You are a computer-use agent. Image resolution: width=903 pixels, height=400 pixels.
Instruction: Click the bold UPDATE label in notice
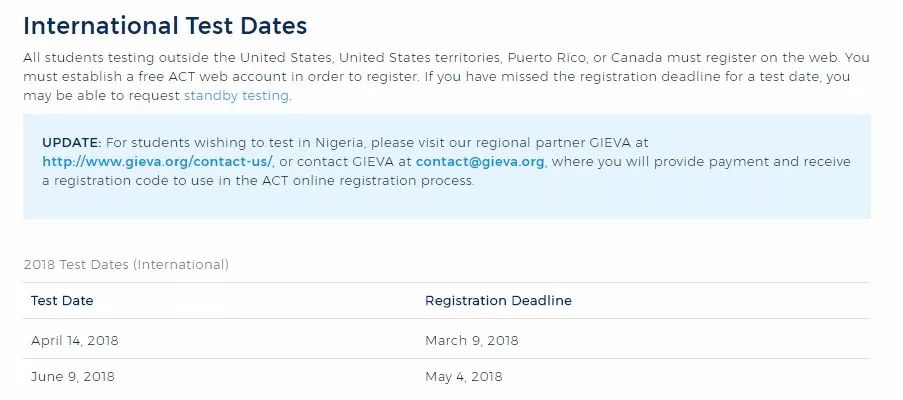72,143
